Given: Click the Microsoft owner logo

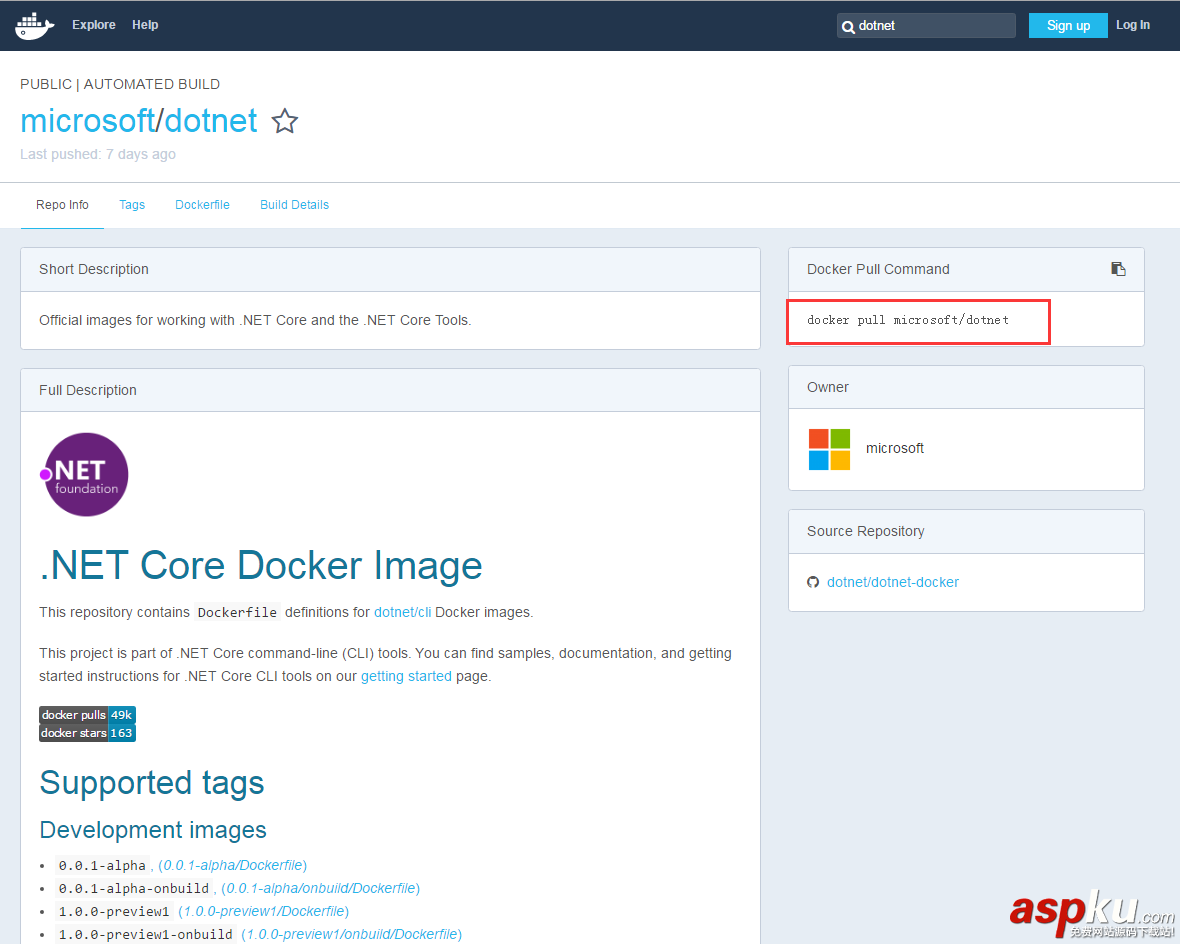Looking at the screenshot, I should (x=829, y=449).
